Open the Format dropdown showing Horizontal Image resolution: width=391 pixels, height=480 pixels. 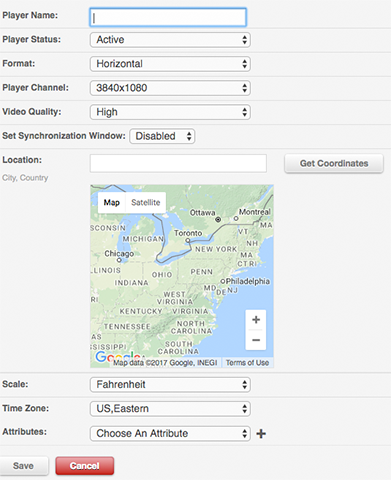click(x=170, y=64)
